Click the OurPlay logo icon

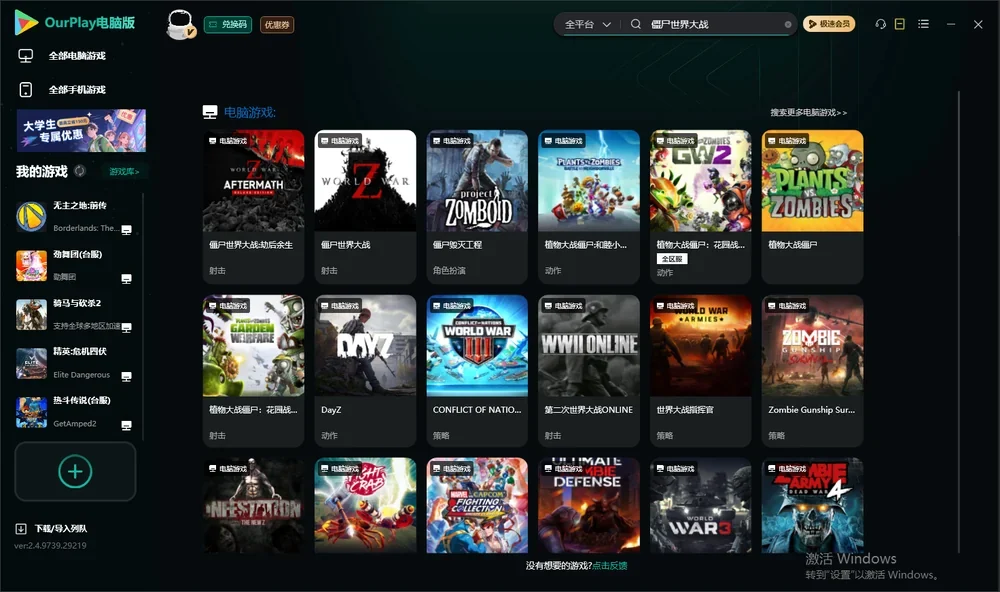26,22
